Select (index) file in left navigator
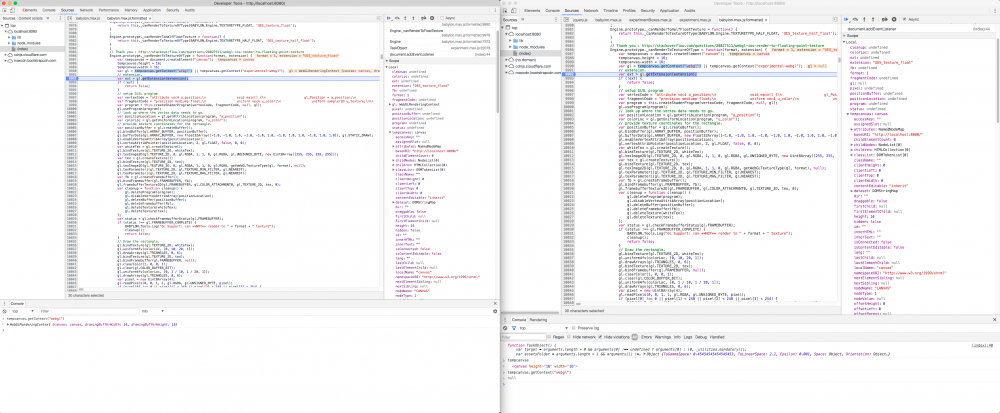Viewport: 1000px width, 413px height. tap(22, 49)
